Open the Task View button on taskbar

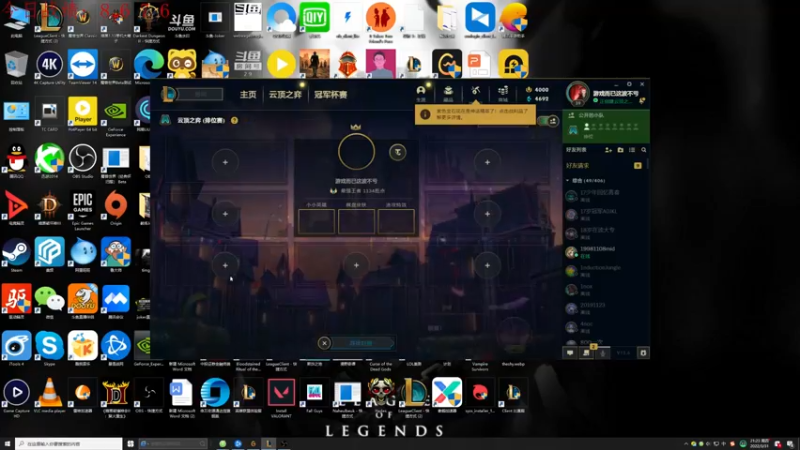click(x=131, y=444)
